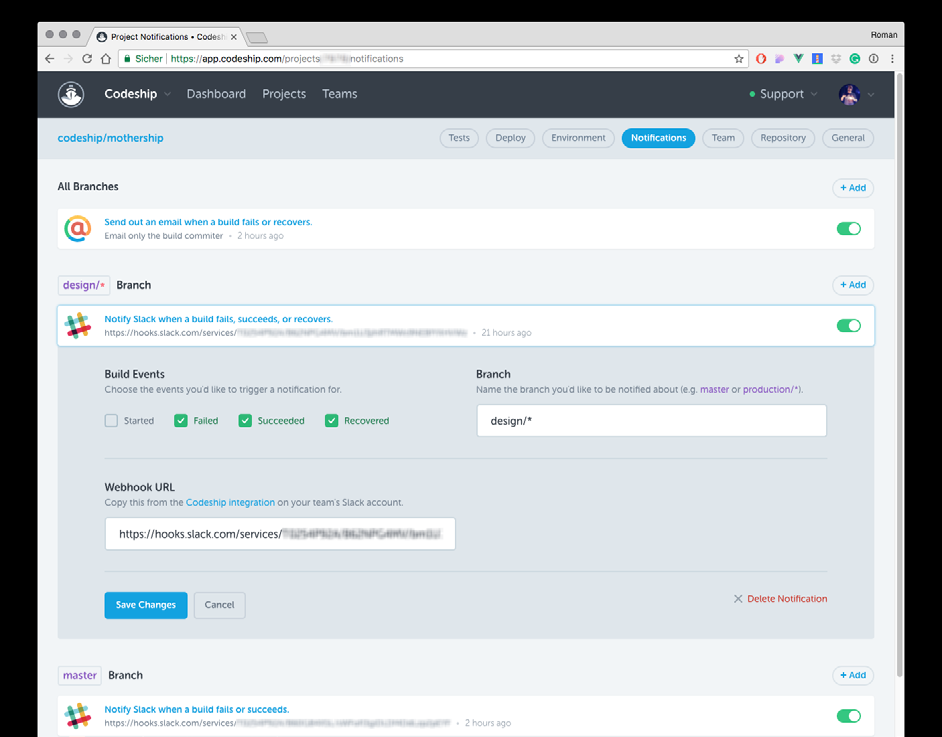Open Teams in top navigation

pos(339,94)
